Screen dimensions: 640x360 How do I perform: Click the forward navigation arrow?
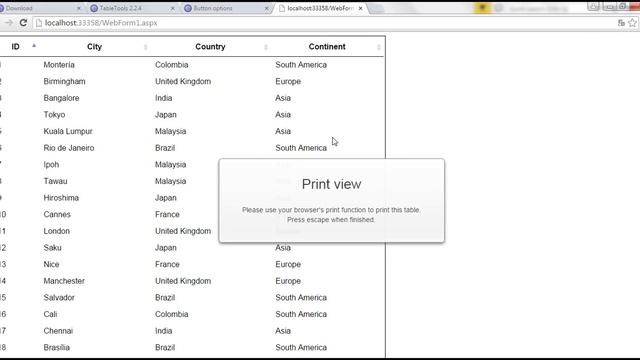(x=8, y=23)
